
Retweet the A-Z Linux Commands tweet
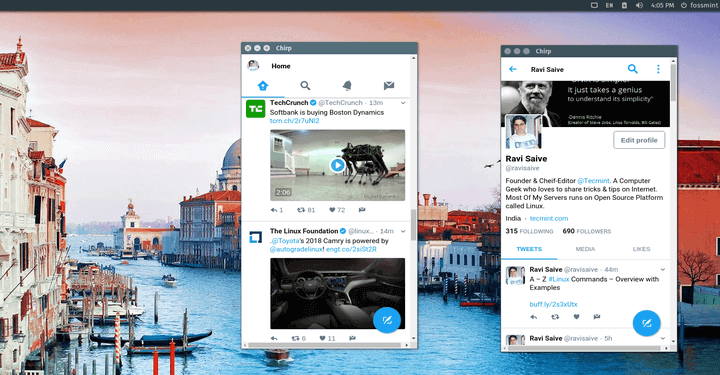click(x=555, y=317)
